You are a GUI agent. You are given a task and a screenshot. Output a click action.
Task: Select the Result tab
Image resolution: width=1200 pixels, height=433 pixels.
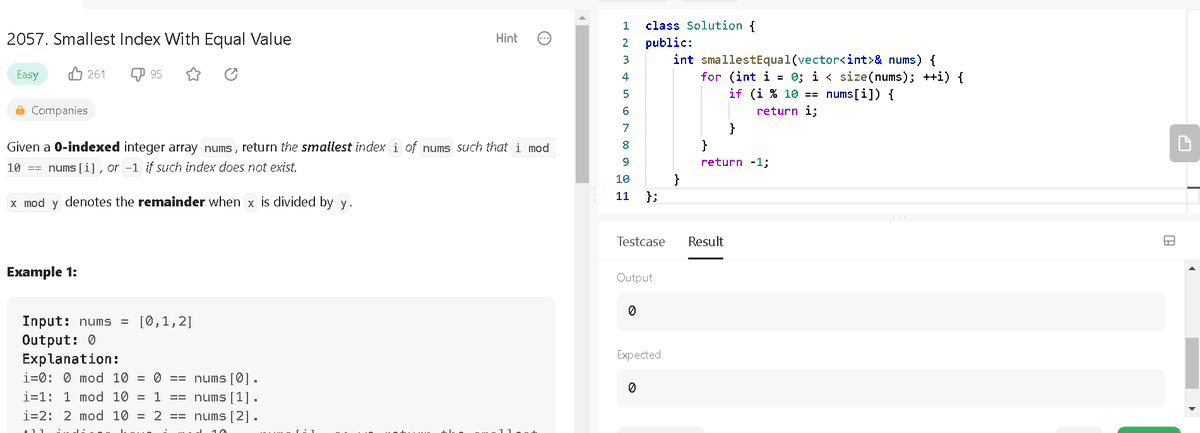point(706,242)
